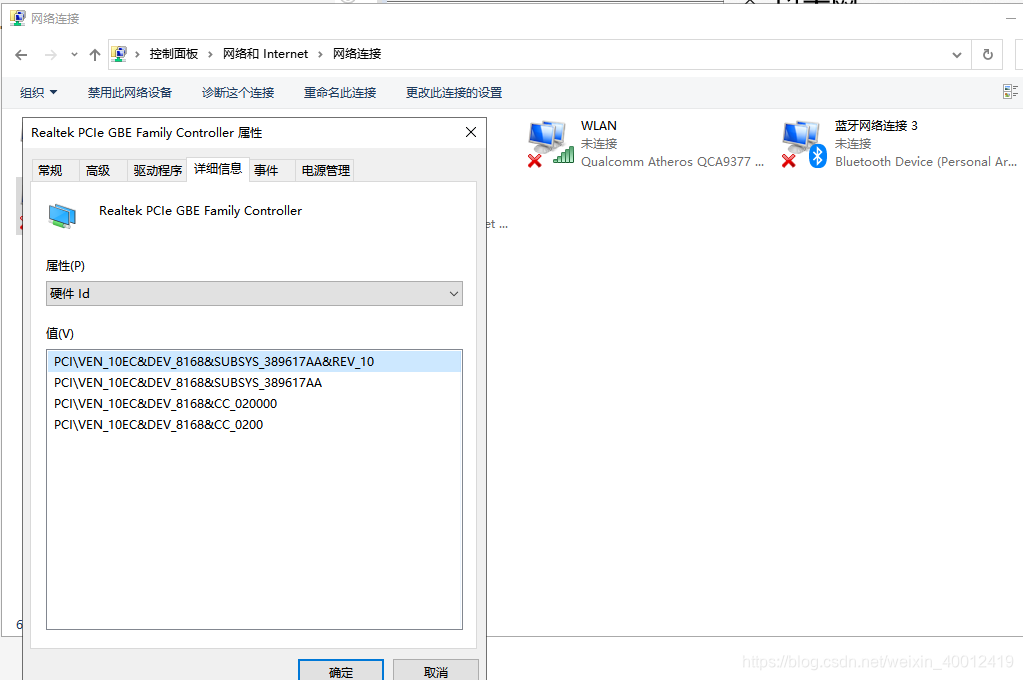
Task: Expand the address bar history chevron
Action: 956,55
